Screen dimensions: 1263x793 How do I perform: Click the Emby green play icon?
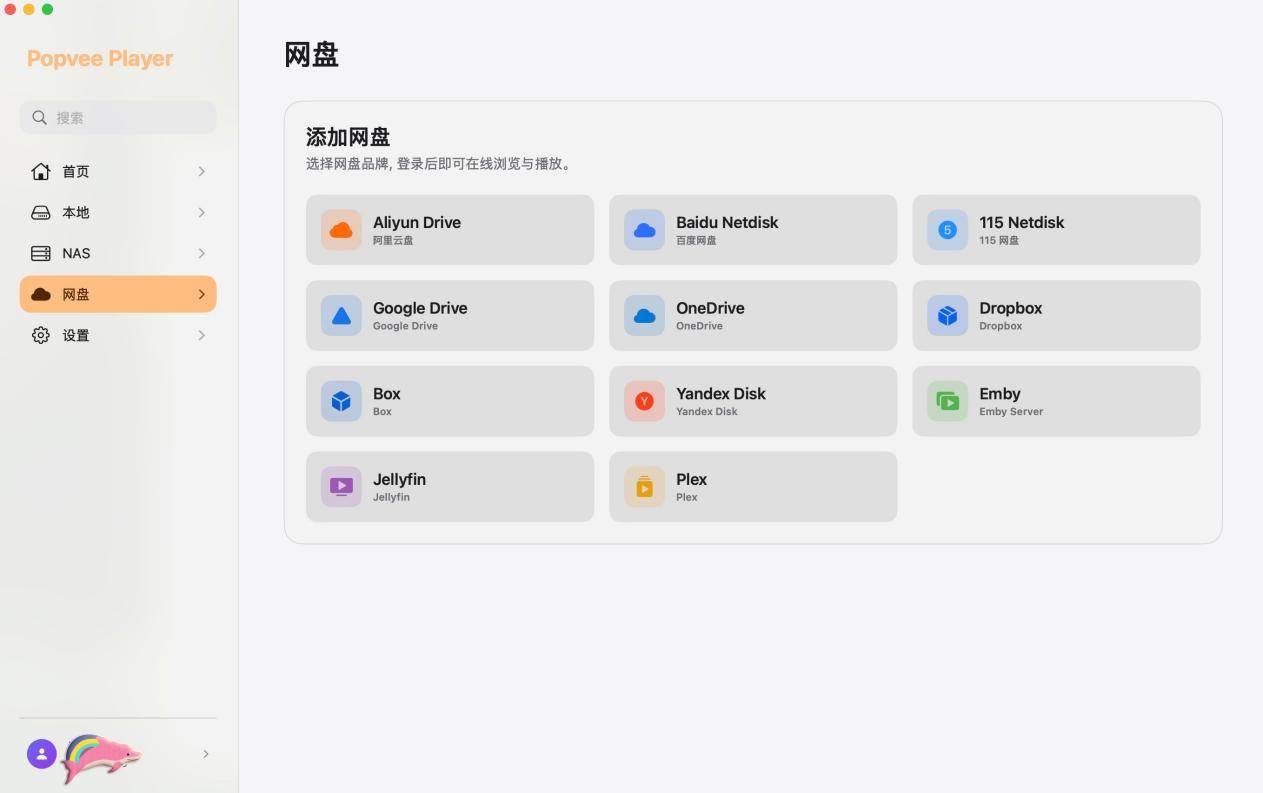[x=947, y=401]
